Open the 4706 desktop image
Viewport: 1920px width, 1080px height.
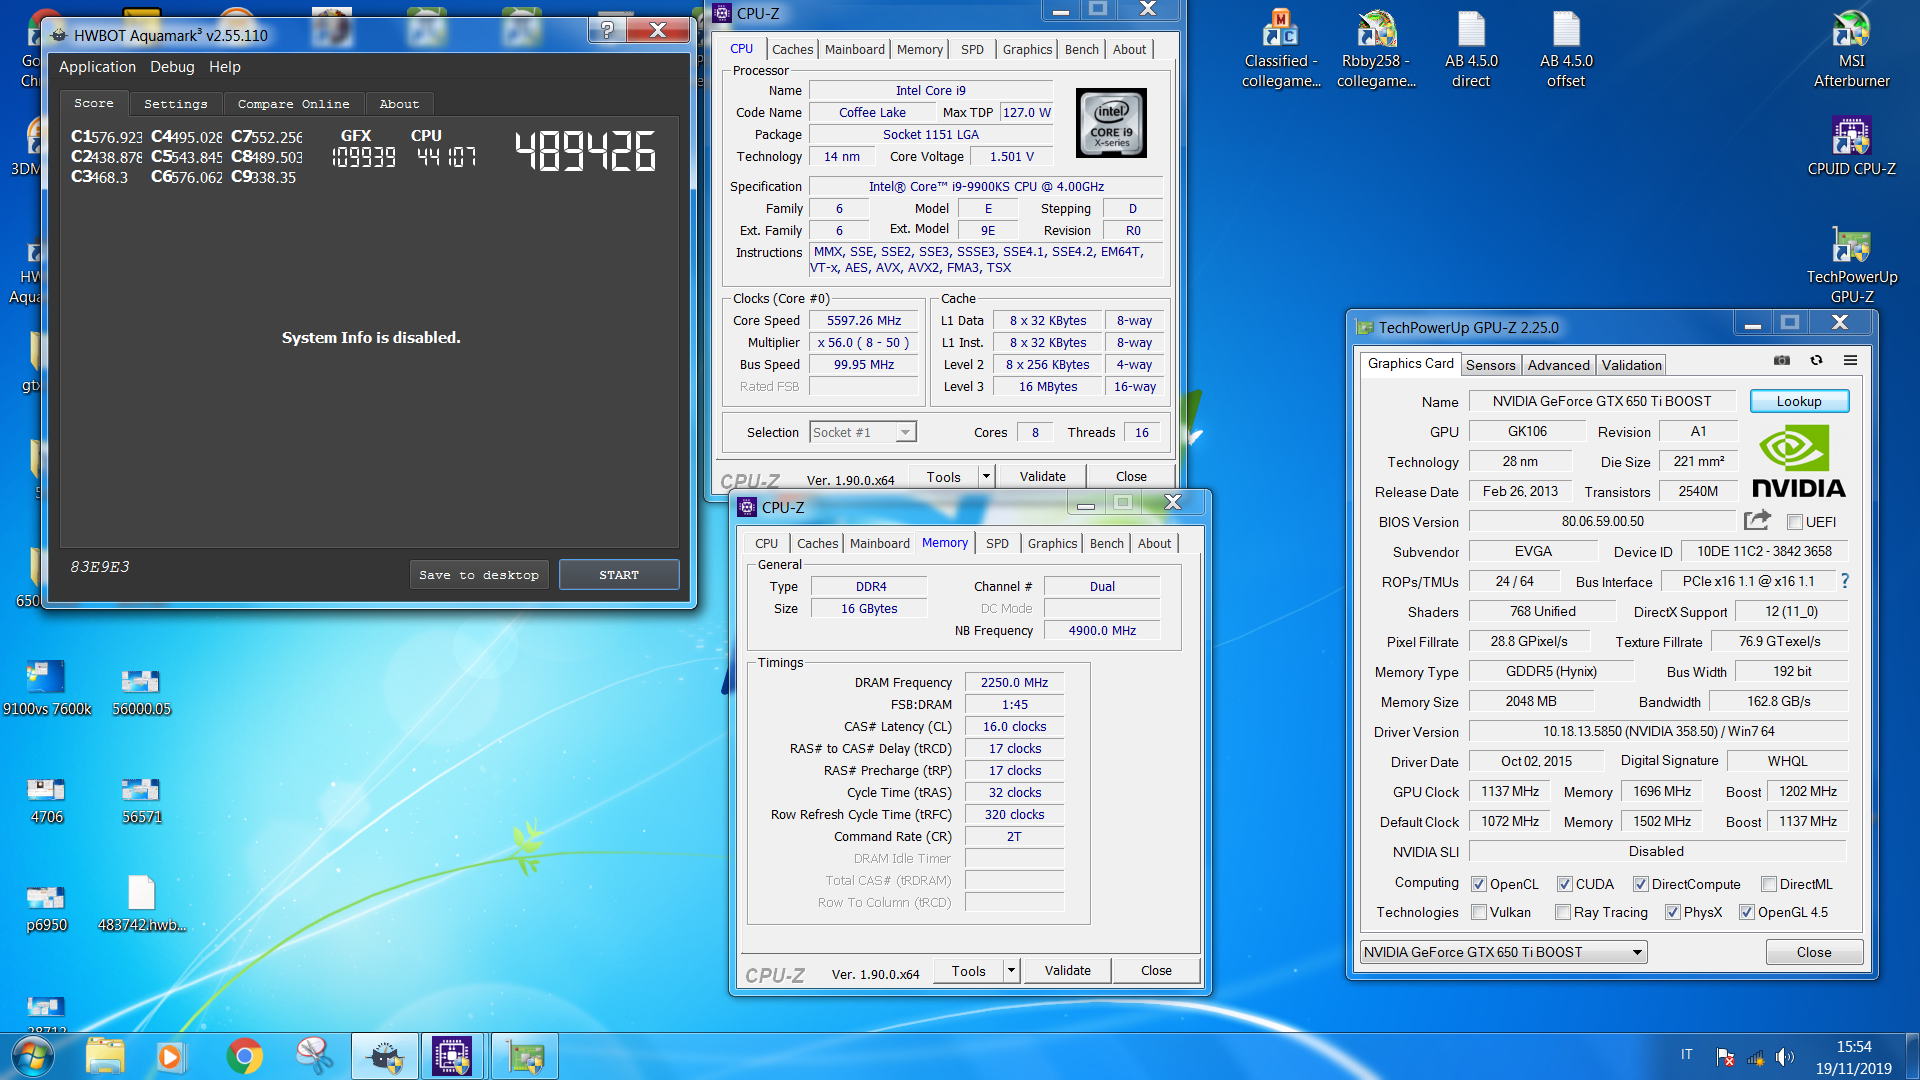coord(46,800)
